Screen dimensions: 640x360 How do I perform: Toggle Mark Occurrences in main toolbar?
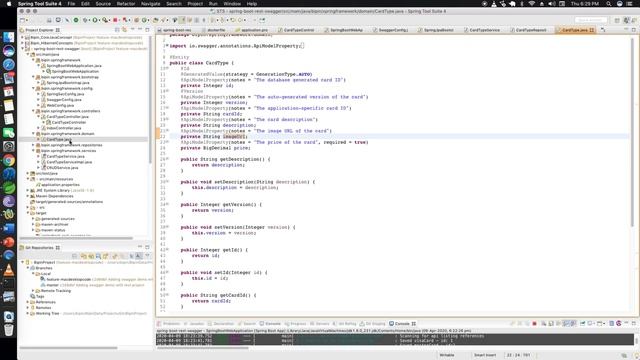(x=182, y=20)
